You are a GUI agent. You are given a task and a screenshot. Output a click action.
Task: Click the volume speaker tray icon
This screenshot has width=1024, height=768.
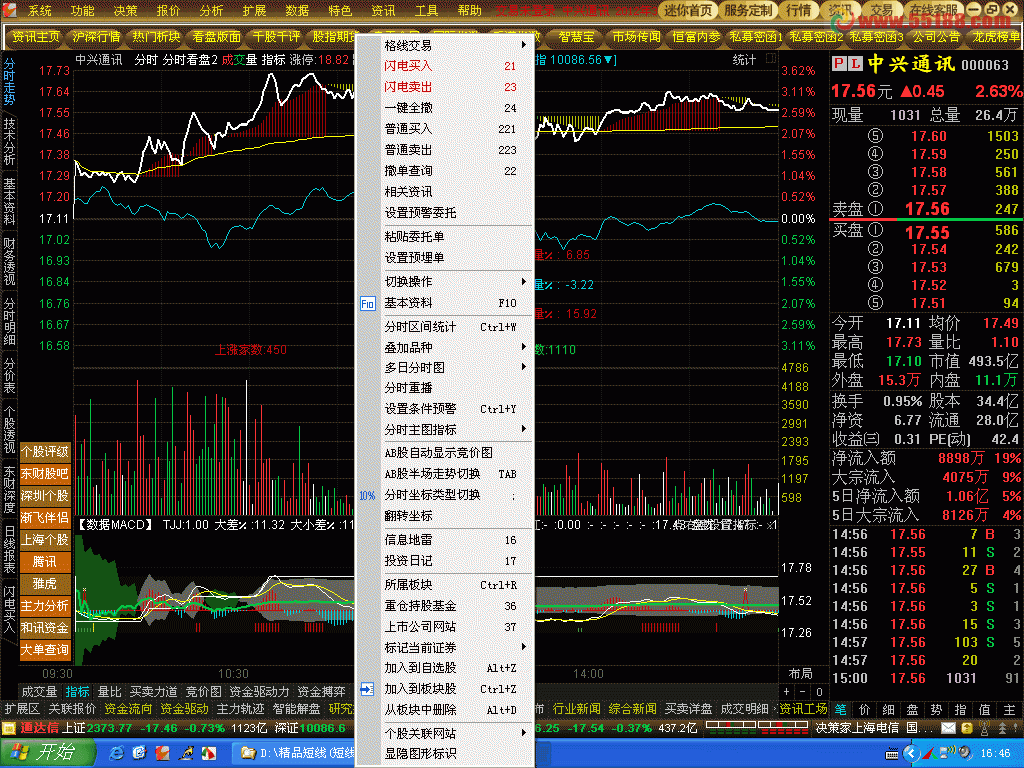(x=964, y=754)
